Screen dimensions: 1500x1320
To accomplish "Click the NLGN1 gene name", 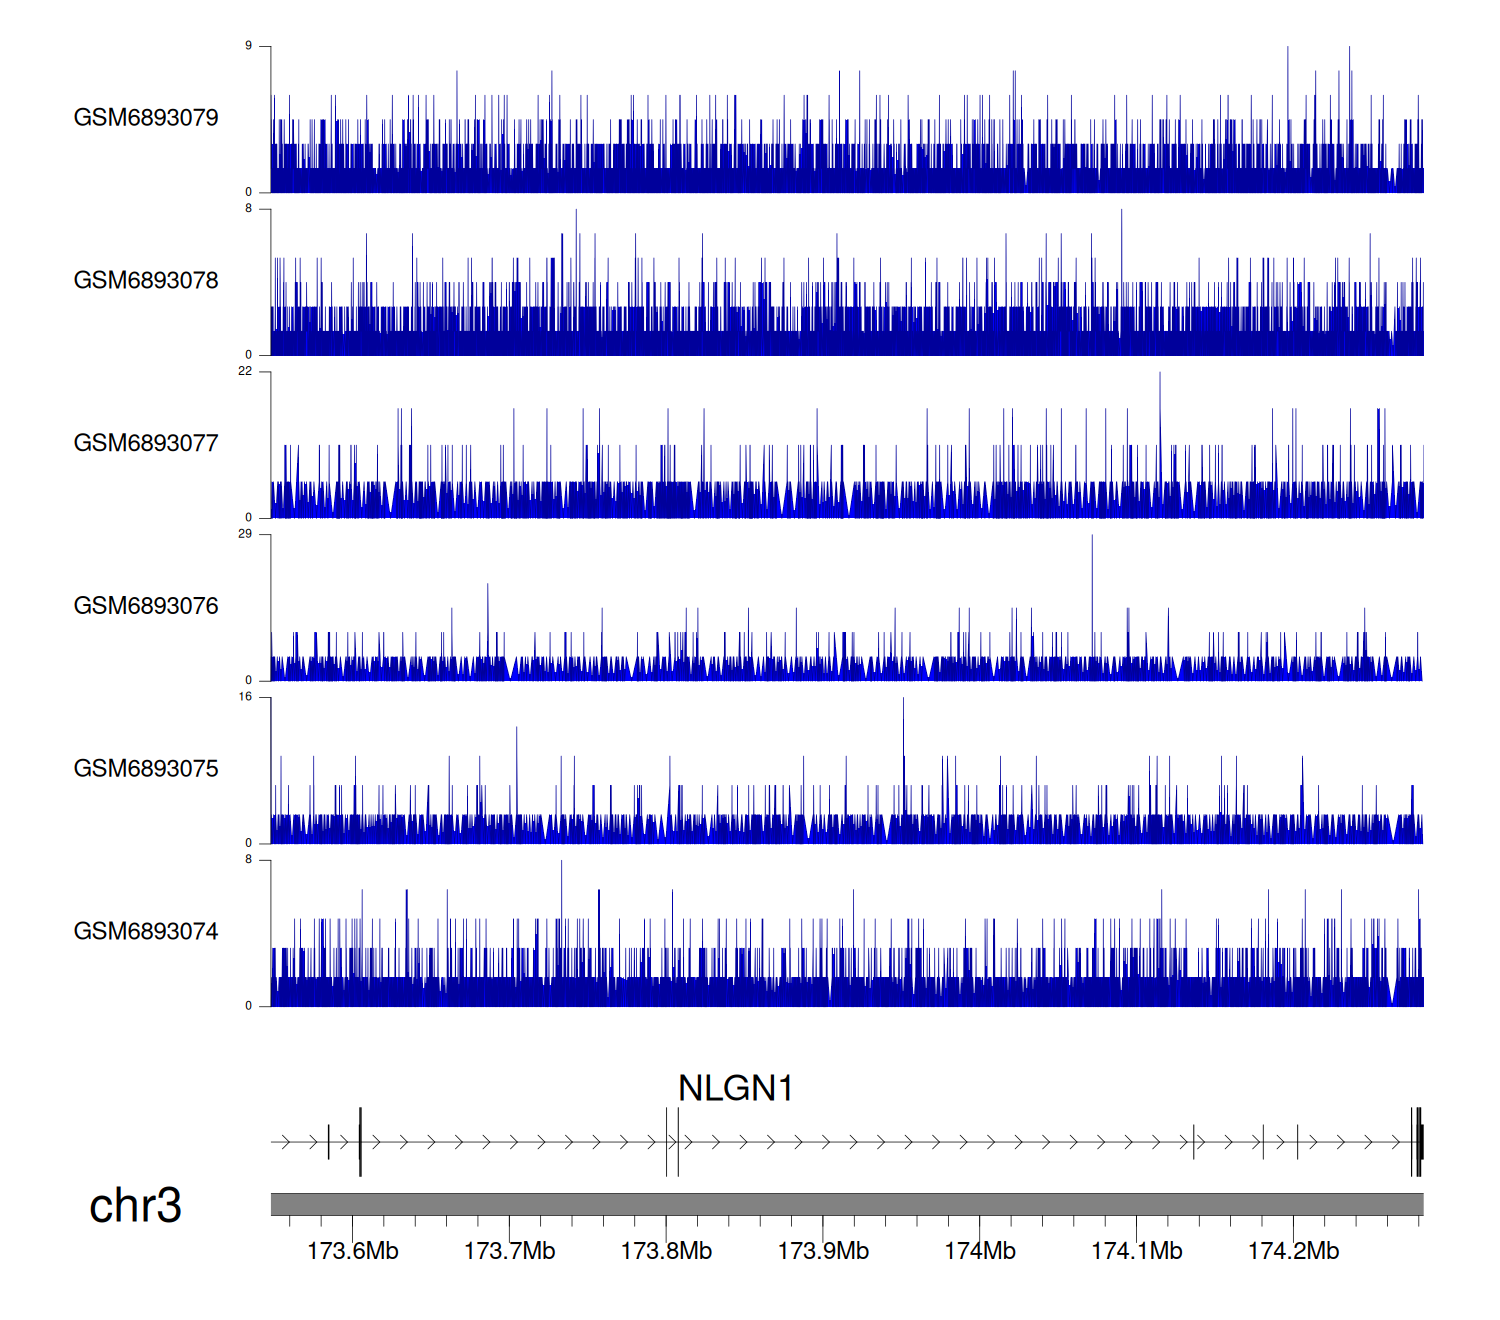I will 735,1088.
